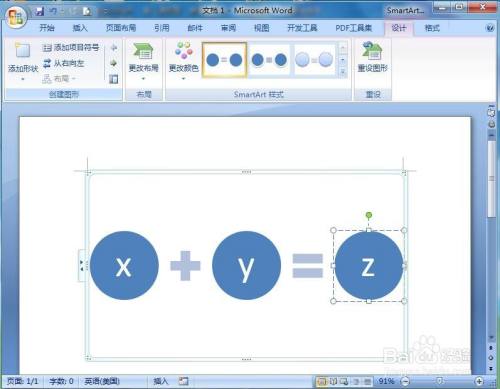Click the macro recording icon in status bar
Viewport: 500px width, 389px height.
(x=183, y=381)
